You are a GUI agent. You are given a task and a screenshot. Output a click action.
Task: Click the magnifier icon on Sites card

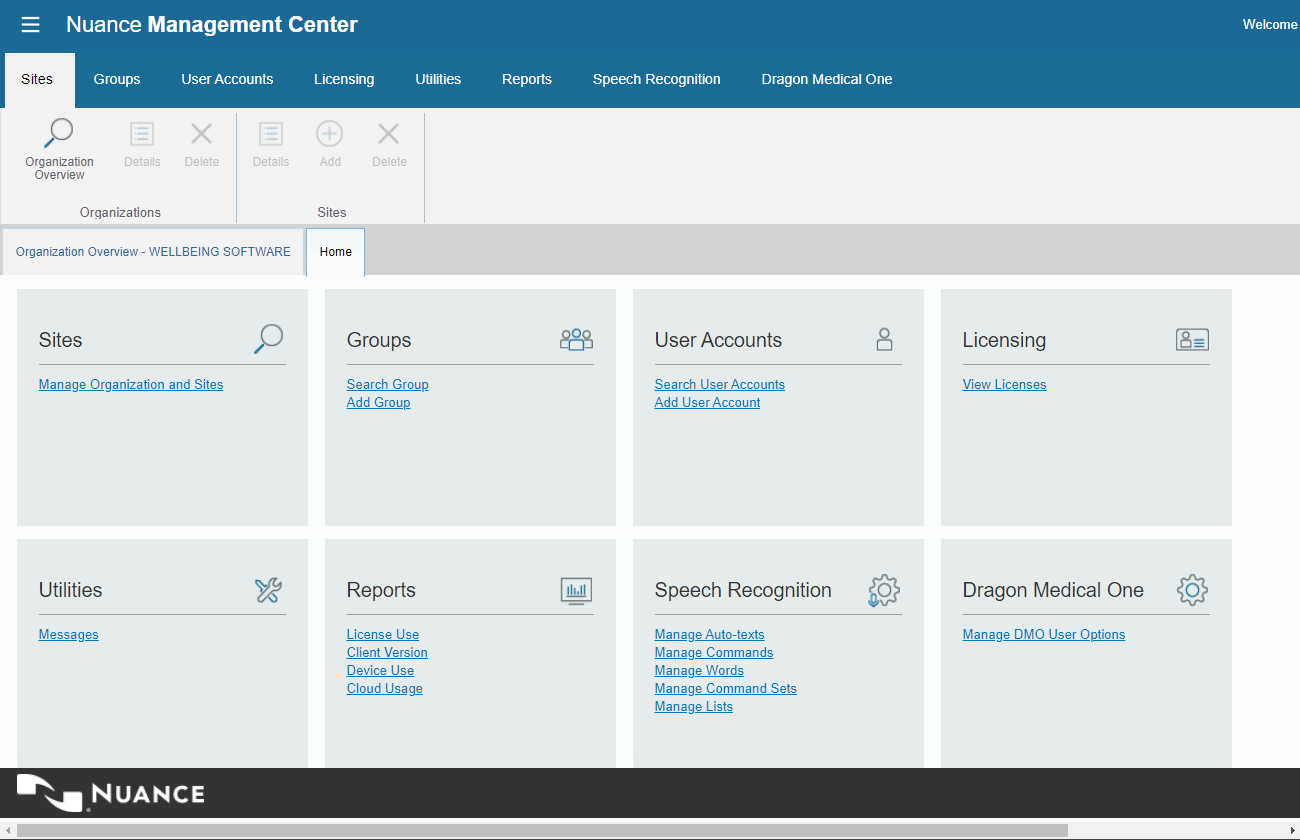(x=268, y=340)
